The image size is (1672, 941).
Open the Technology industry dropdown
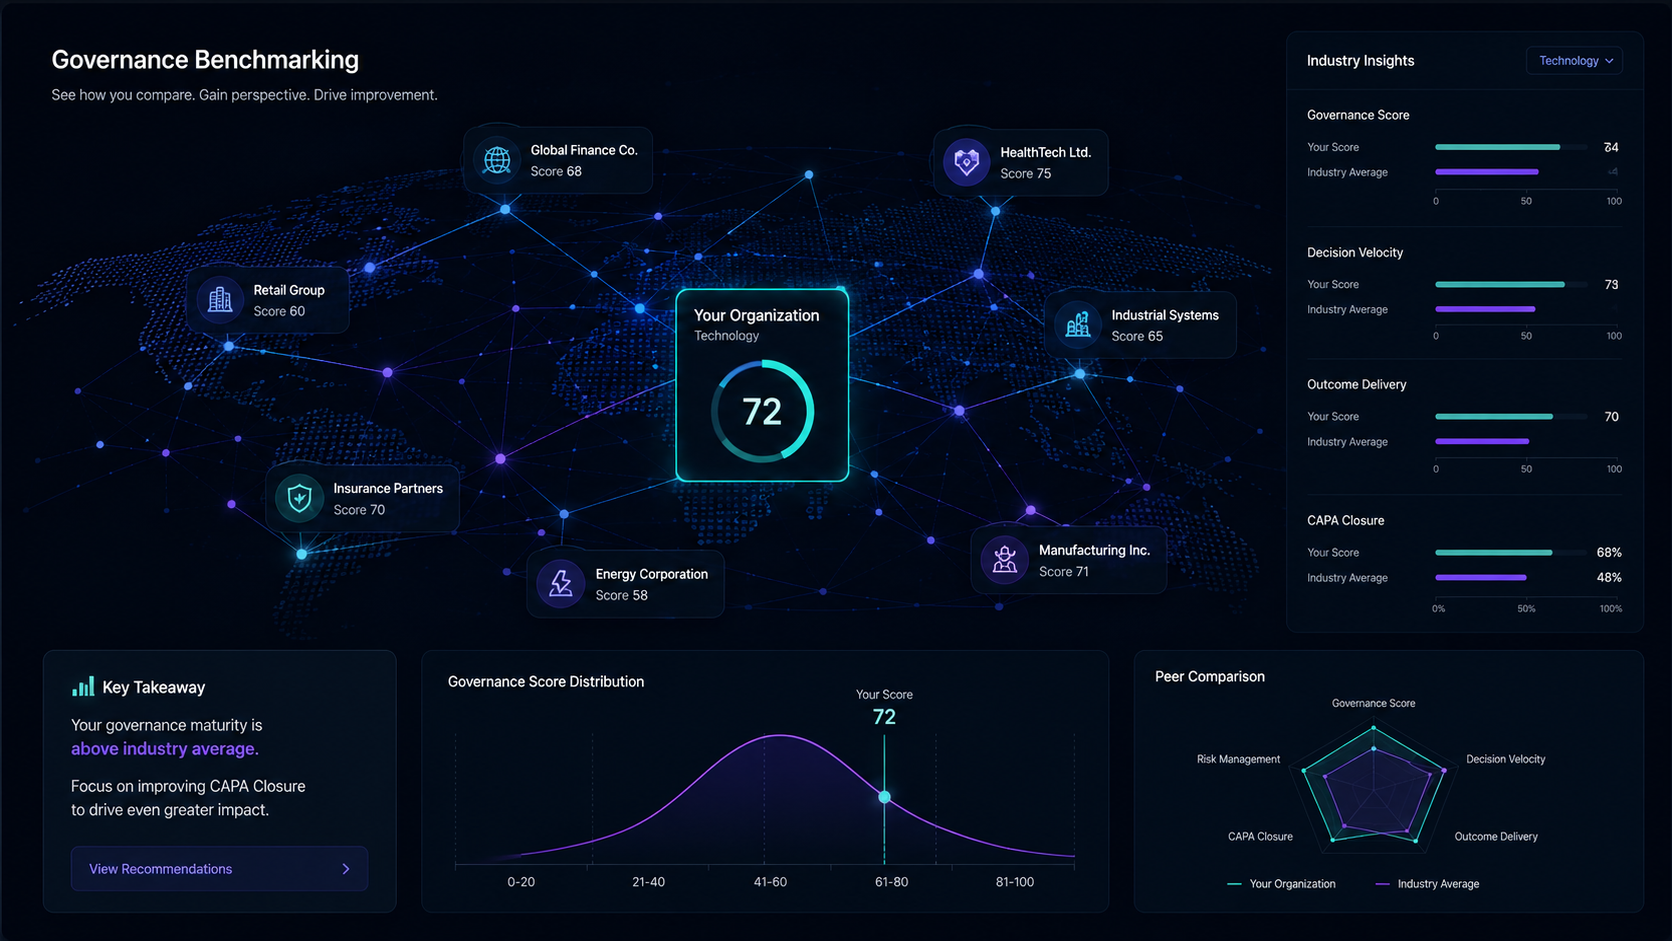[1574, 61]
